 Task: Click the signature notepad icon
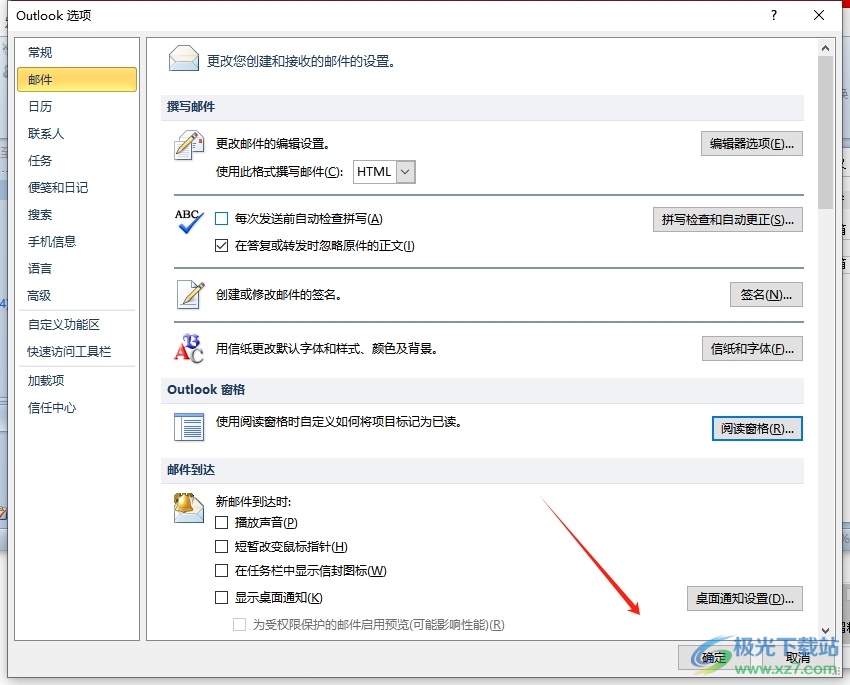(190, 294)
